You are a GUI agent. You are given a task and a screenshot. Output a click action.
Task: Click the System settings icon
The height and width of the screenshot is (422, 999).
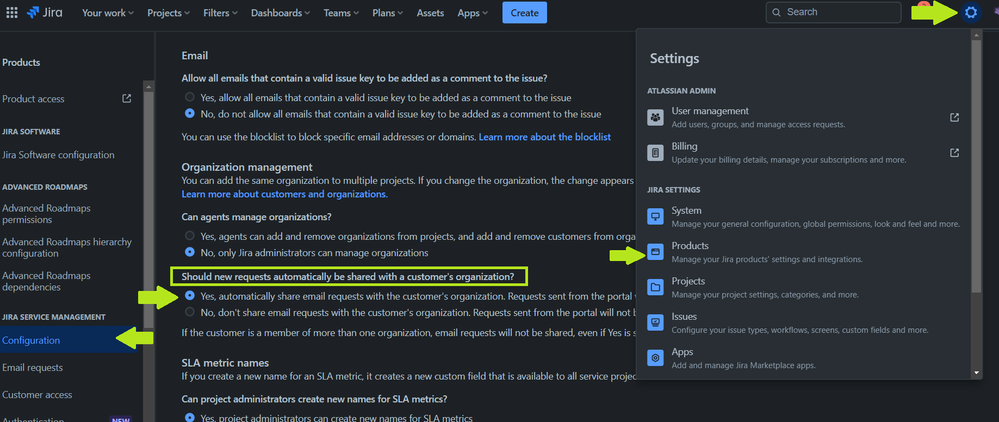(656, 217)
